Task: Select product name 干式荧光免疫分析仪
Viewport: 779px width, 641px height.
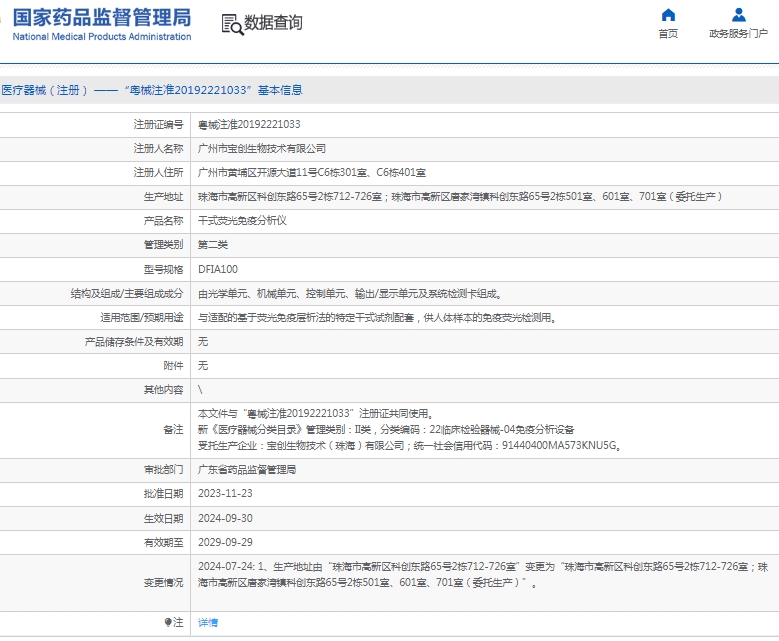Action: [x=242, y=220]
